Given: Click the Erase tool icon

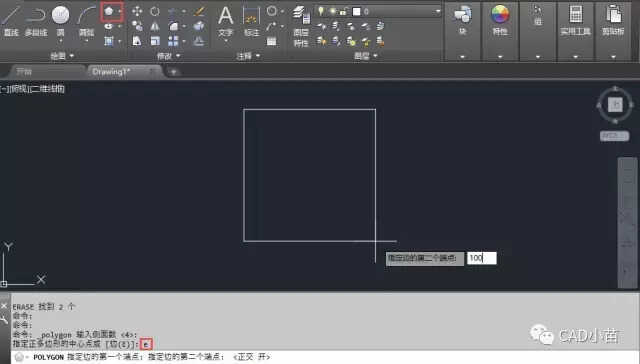Looking at the screenshot, I should coord(199,11).
